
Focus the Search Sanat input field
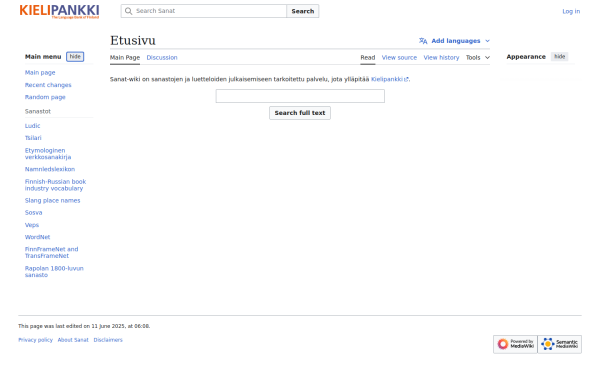pyautogui.click(x=204, y=11)
